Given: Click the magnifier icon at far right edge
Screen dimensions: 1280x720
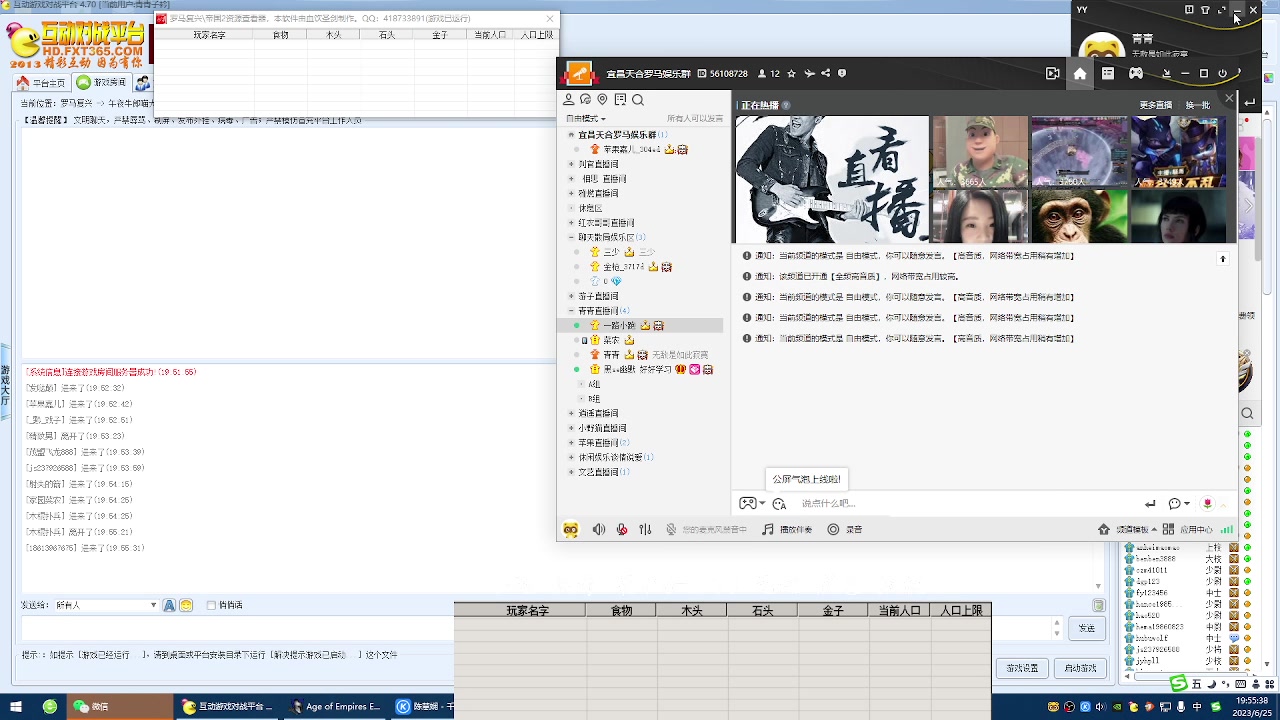Looking at the screenshot, I should point(1247,414).
